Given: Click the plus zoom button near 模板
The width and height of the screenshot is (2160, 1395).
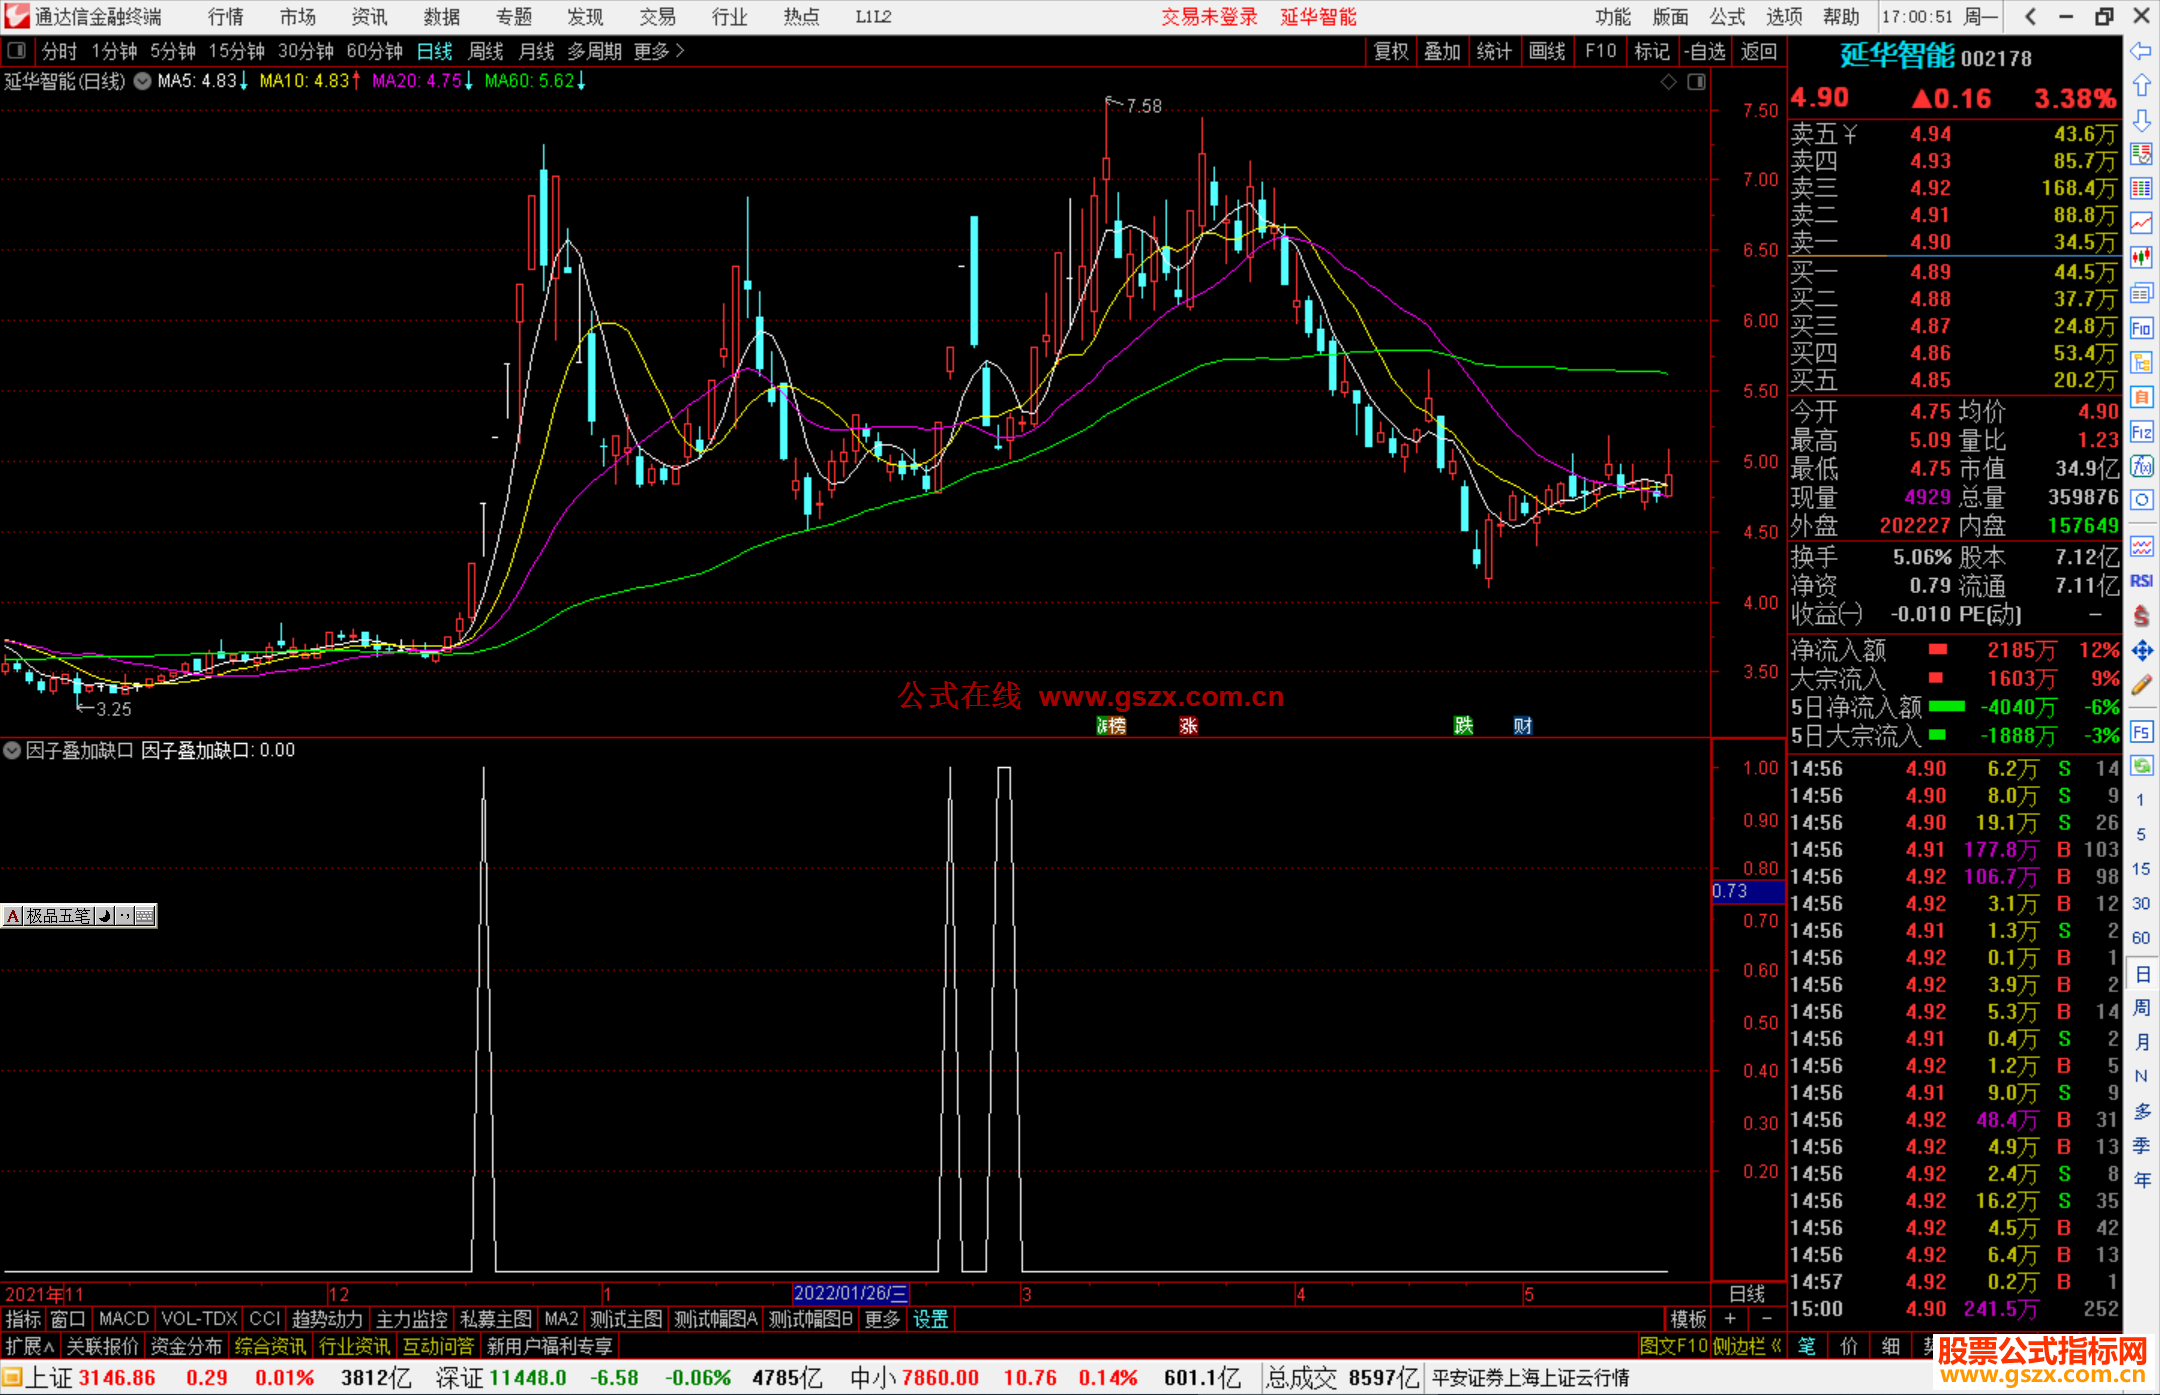Looking at the screenshot, I should click(1730, 1319).
